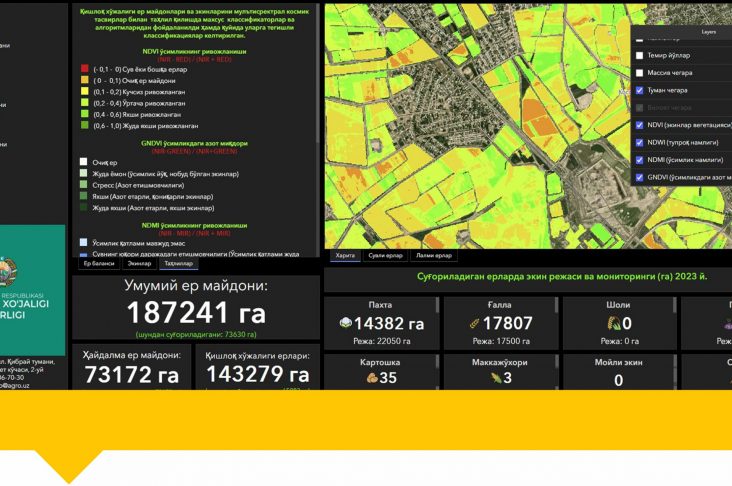Open the Экинлар tab
732x486 pixels.
pyautogui.click(x=139, y=264)
